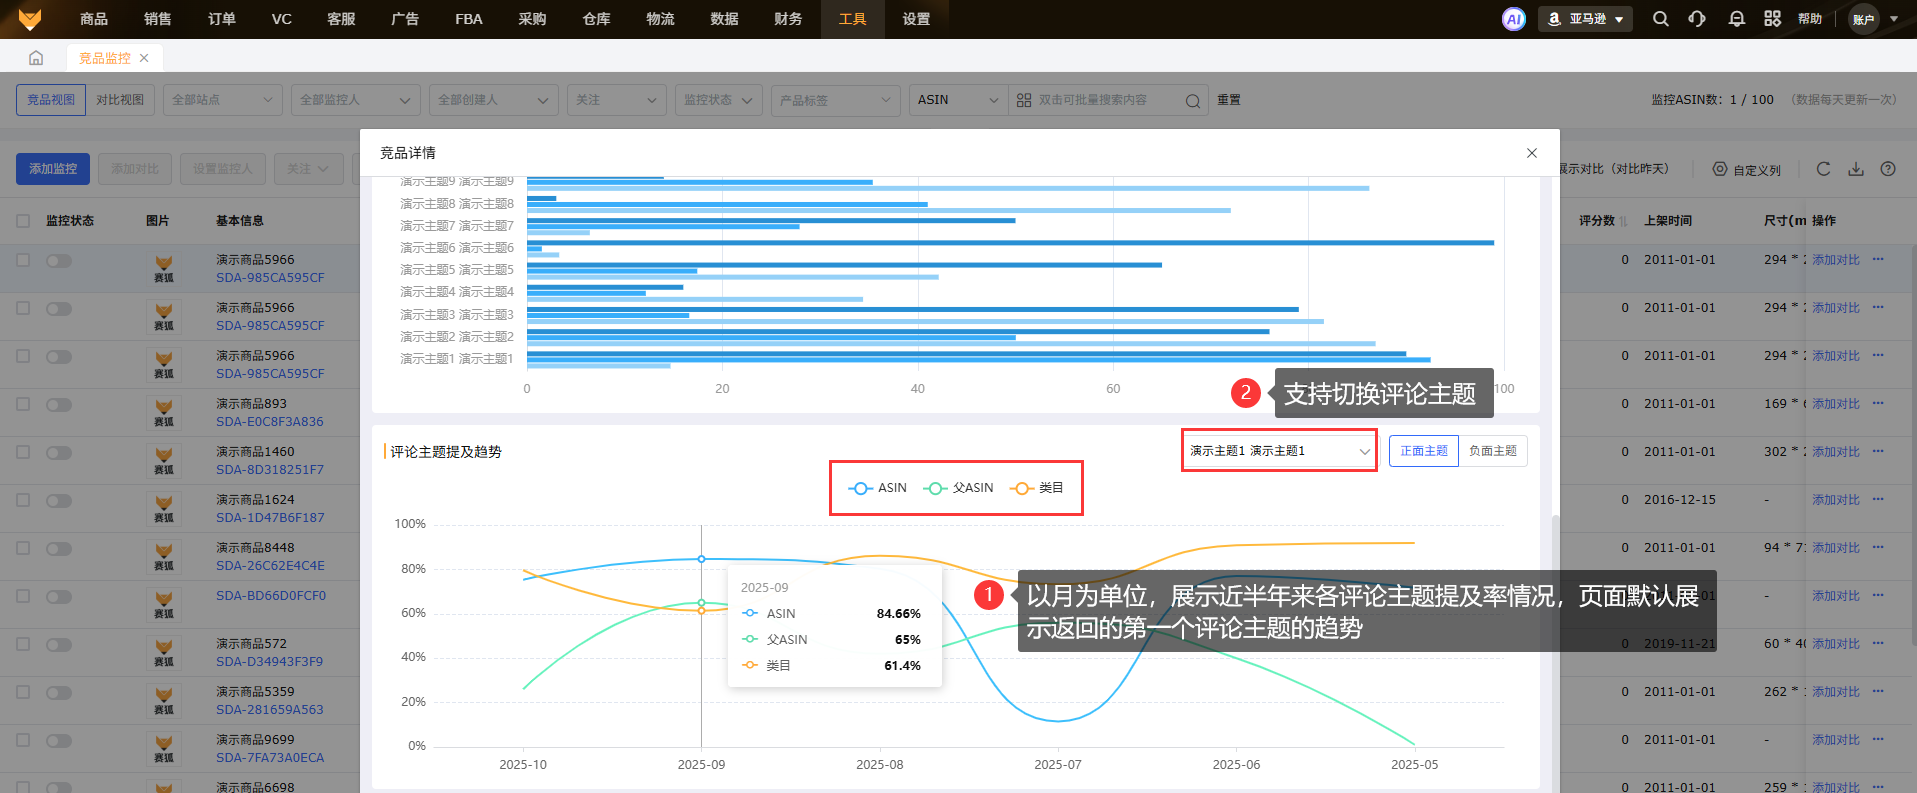Image resolution: width=1917 pixels, height=793 pixels.
Task: Switch to 负面主题 tab
Action: [1492, 451]
